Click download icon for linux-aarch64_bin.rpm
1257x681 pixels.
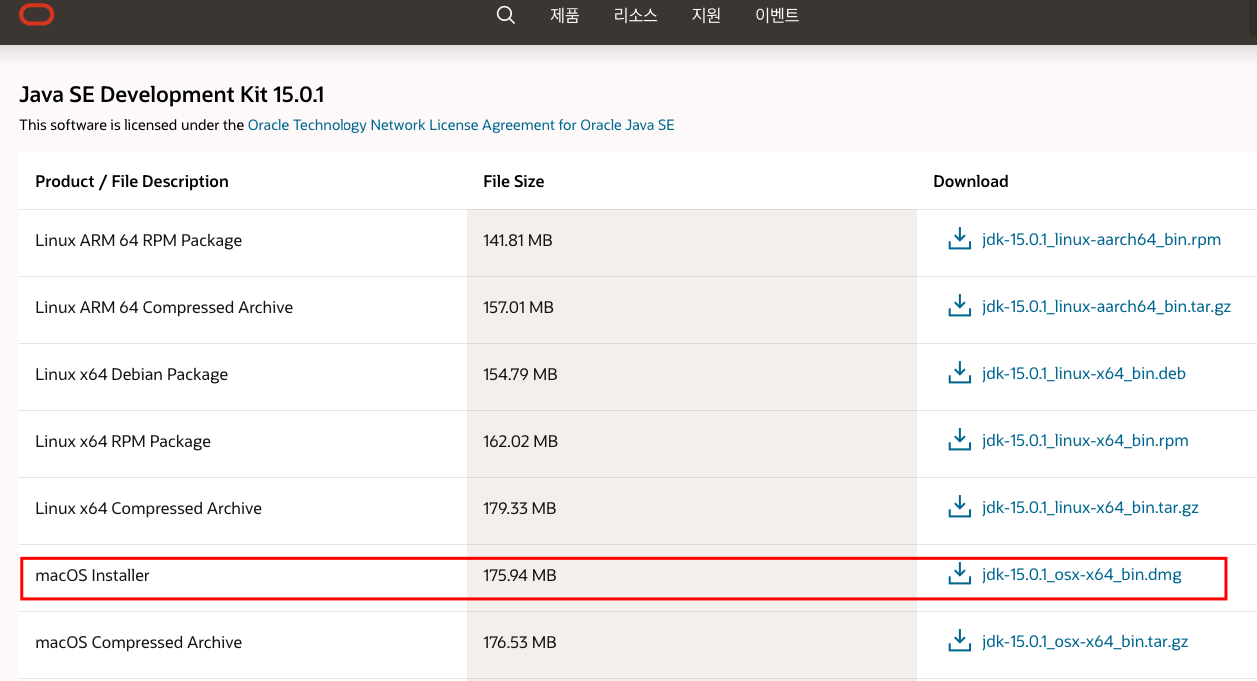tap(959, 239)
